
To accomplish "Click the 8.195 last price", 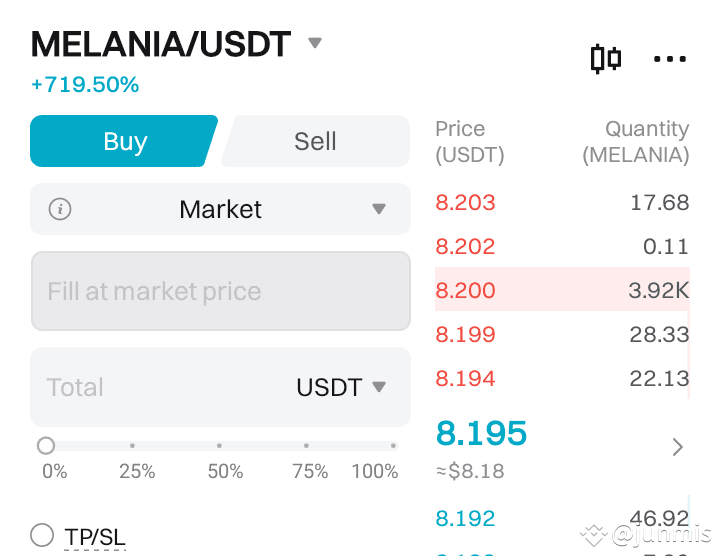I will [481, 433].
